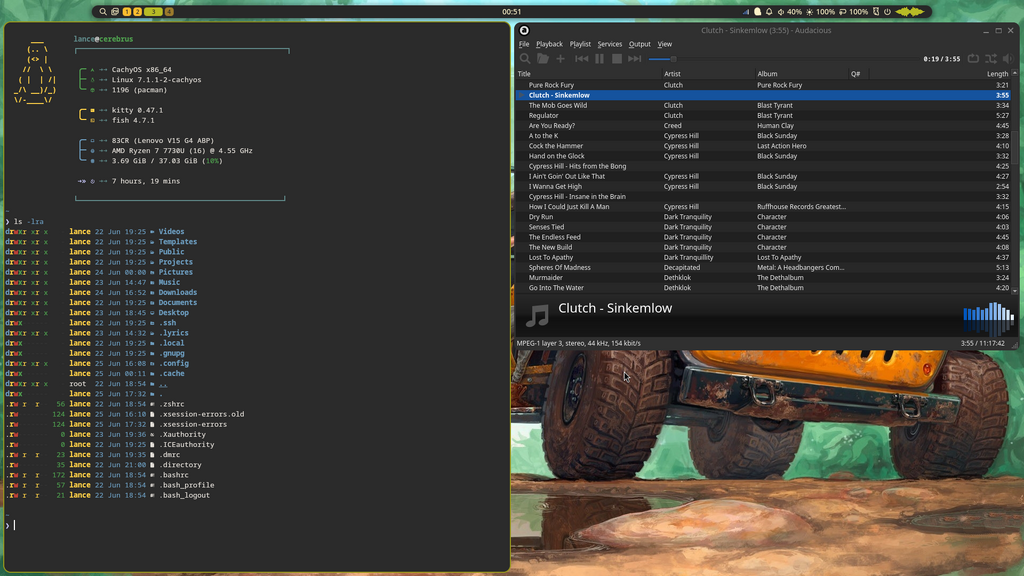Click the top bar window overview icon
Viewport: 1024px width, 576px height.
[x=115, y=12]
